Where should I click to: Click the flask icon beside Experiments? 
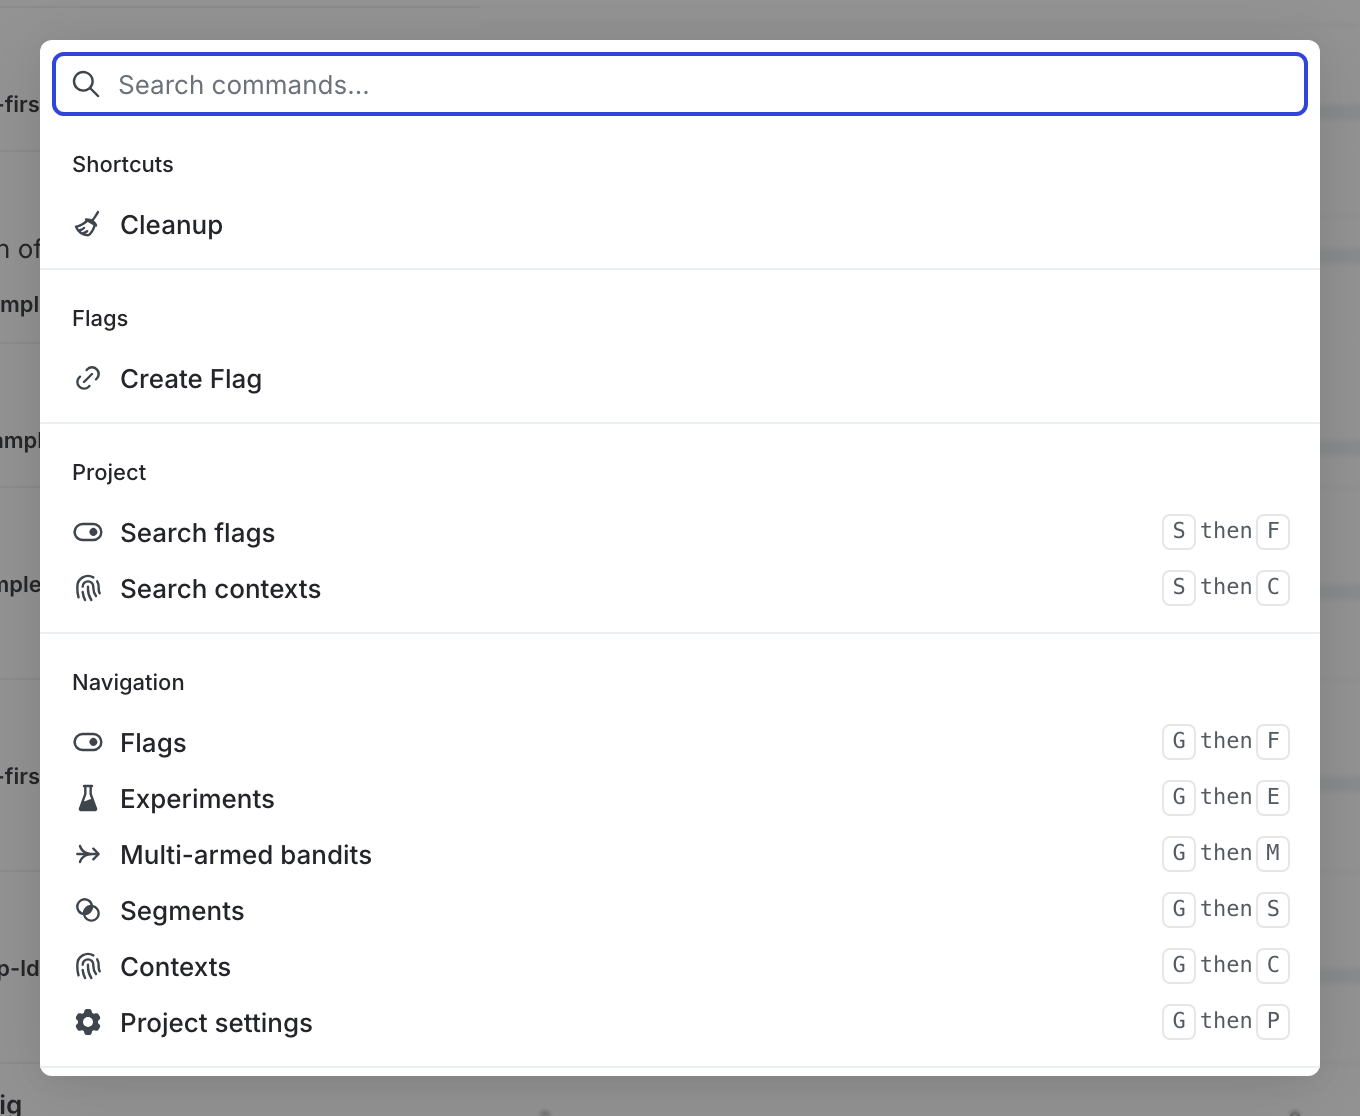click(x=88, y=799)
